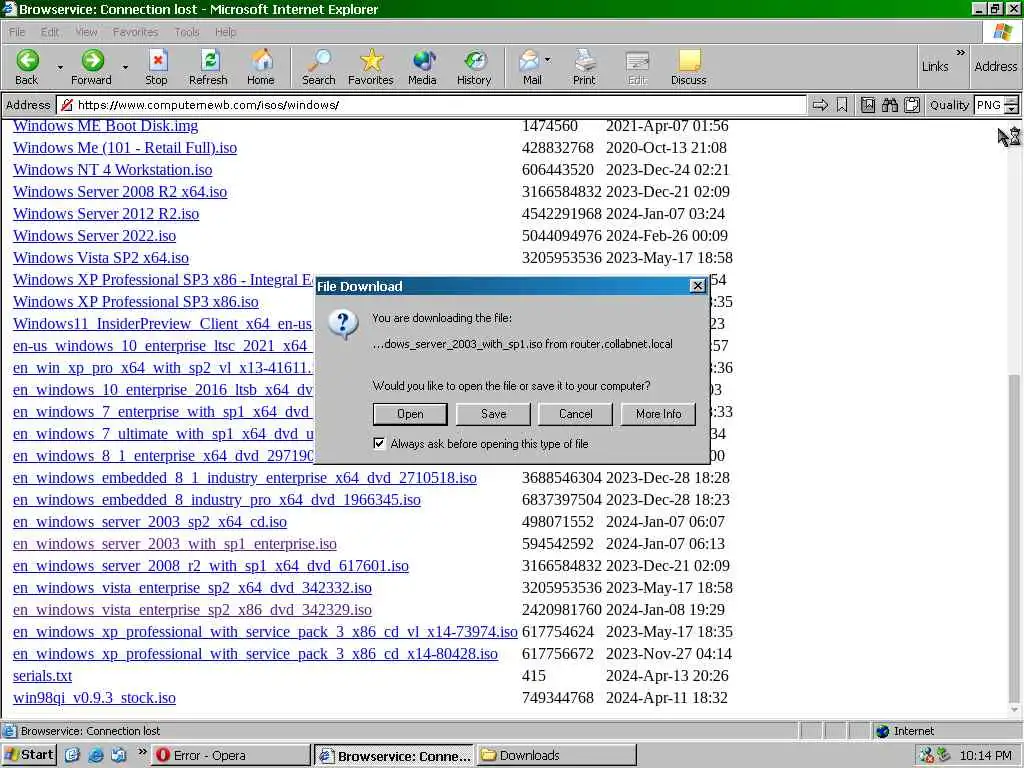
Task: Click the Quality PNG spinner arrows
Action: pos(1012,104)
